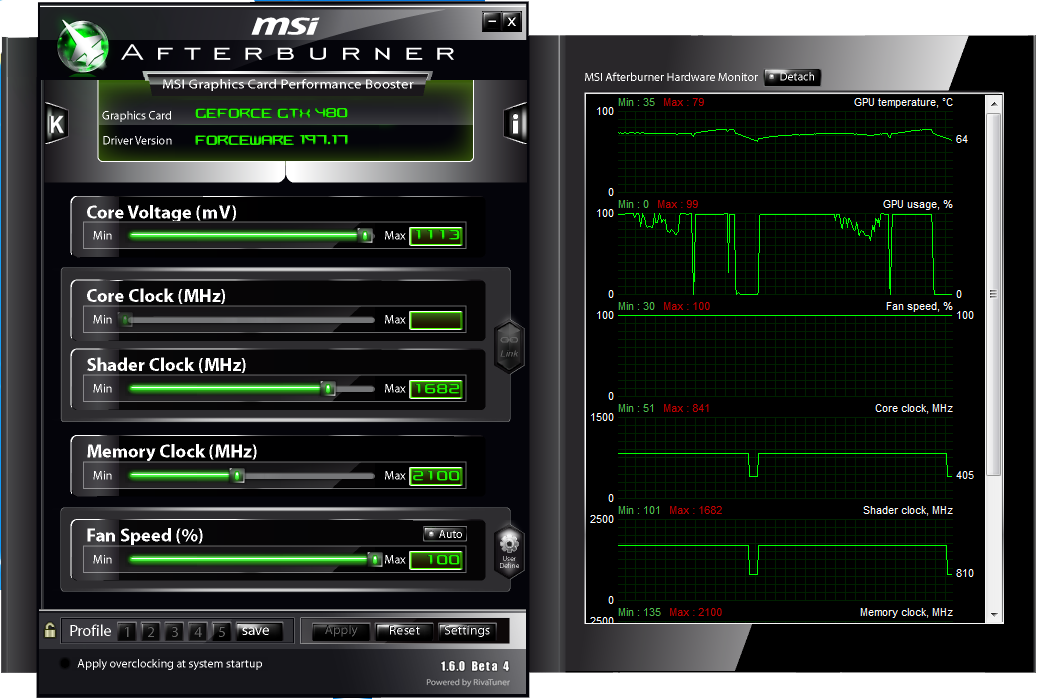Minimize the Afterburner window
The image size is (1037, 699).
491,21
